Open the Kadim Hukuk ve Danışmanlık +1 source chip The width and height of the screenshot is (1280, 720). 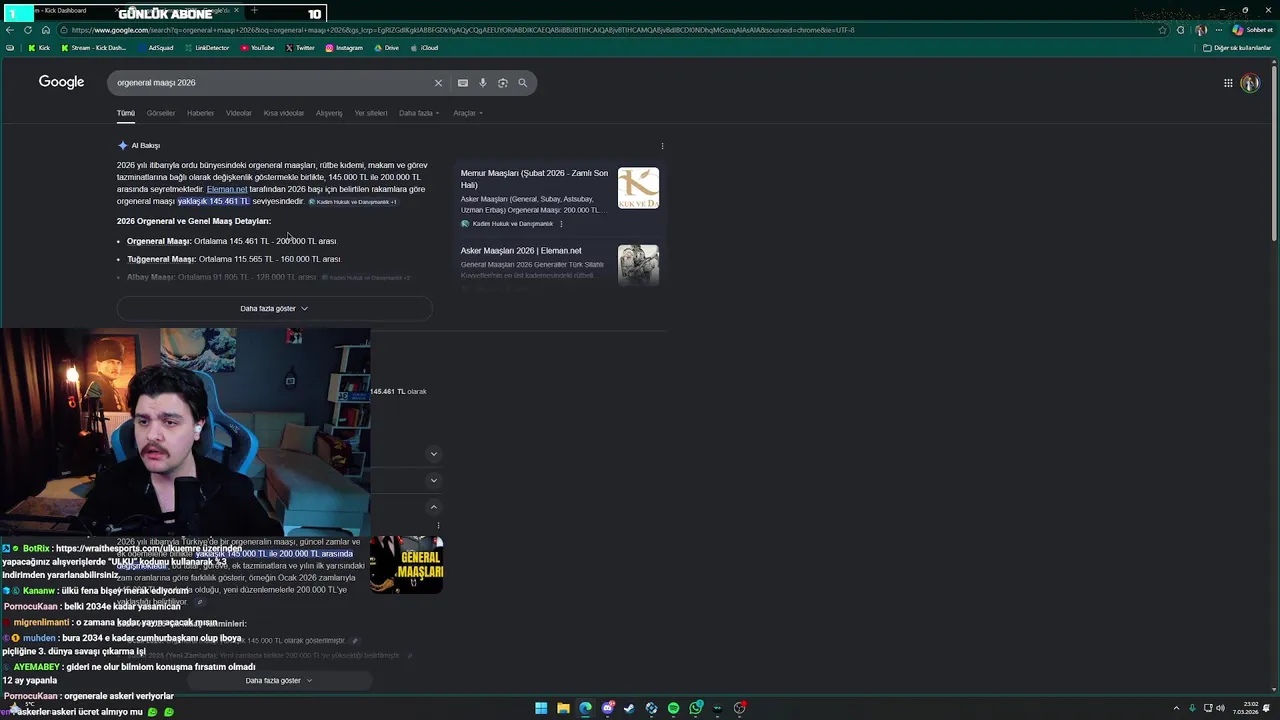coord(353,202)
